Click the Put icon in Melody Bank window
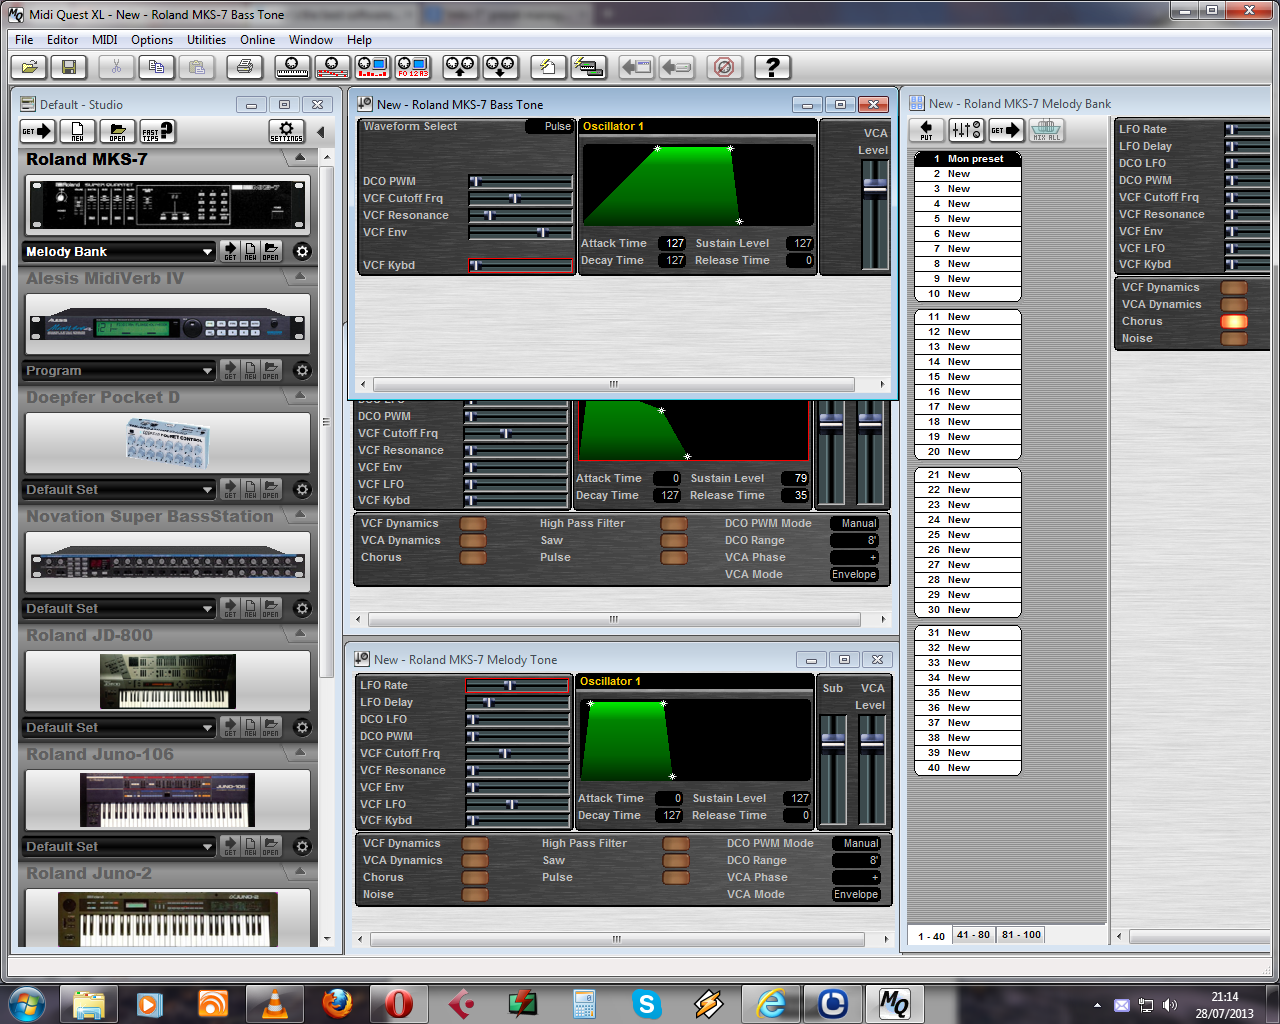The width and height of the screenshot is (1280, 1024). click(926, 130)
